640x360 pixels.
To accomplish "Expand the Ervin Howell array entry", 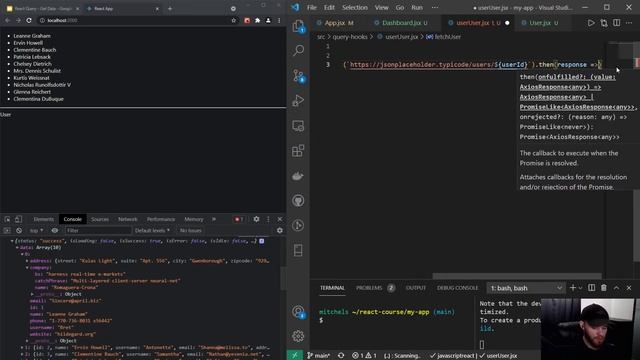I will 22,347.
